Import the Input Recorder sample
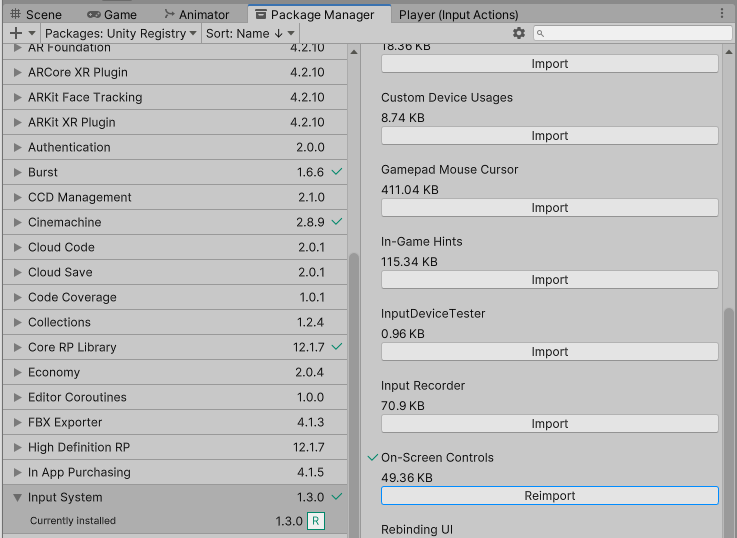737x538 pixels. point(549,423)
